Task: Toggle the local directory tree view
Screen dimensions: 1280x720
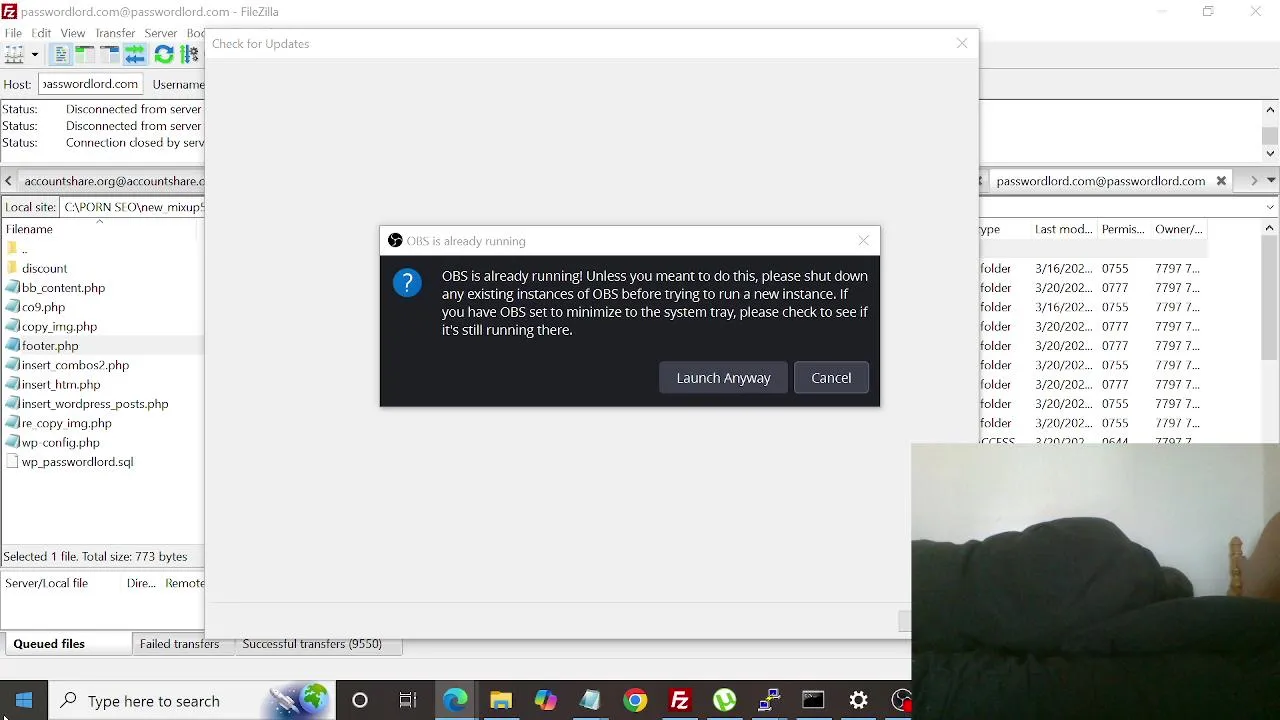Action: click(x=85, y=55)
